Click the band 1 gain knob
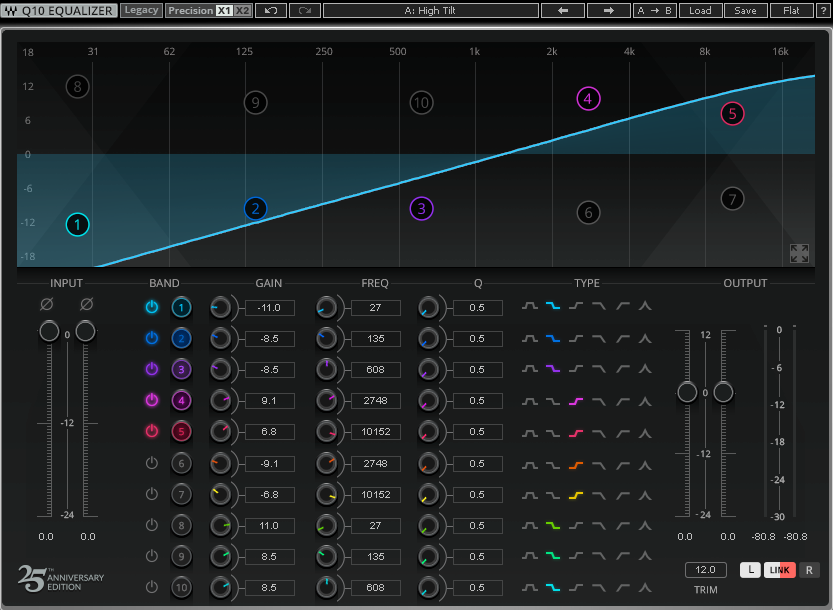The height and width of the screenshot is (610, 833). (x=220, y=308)
